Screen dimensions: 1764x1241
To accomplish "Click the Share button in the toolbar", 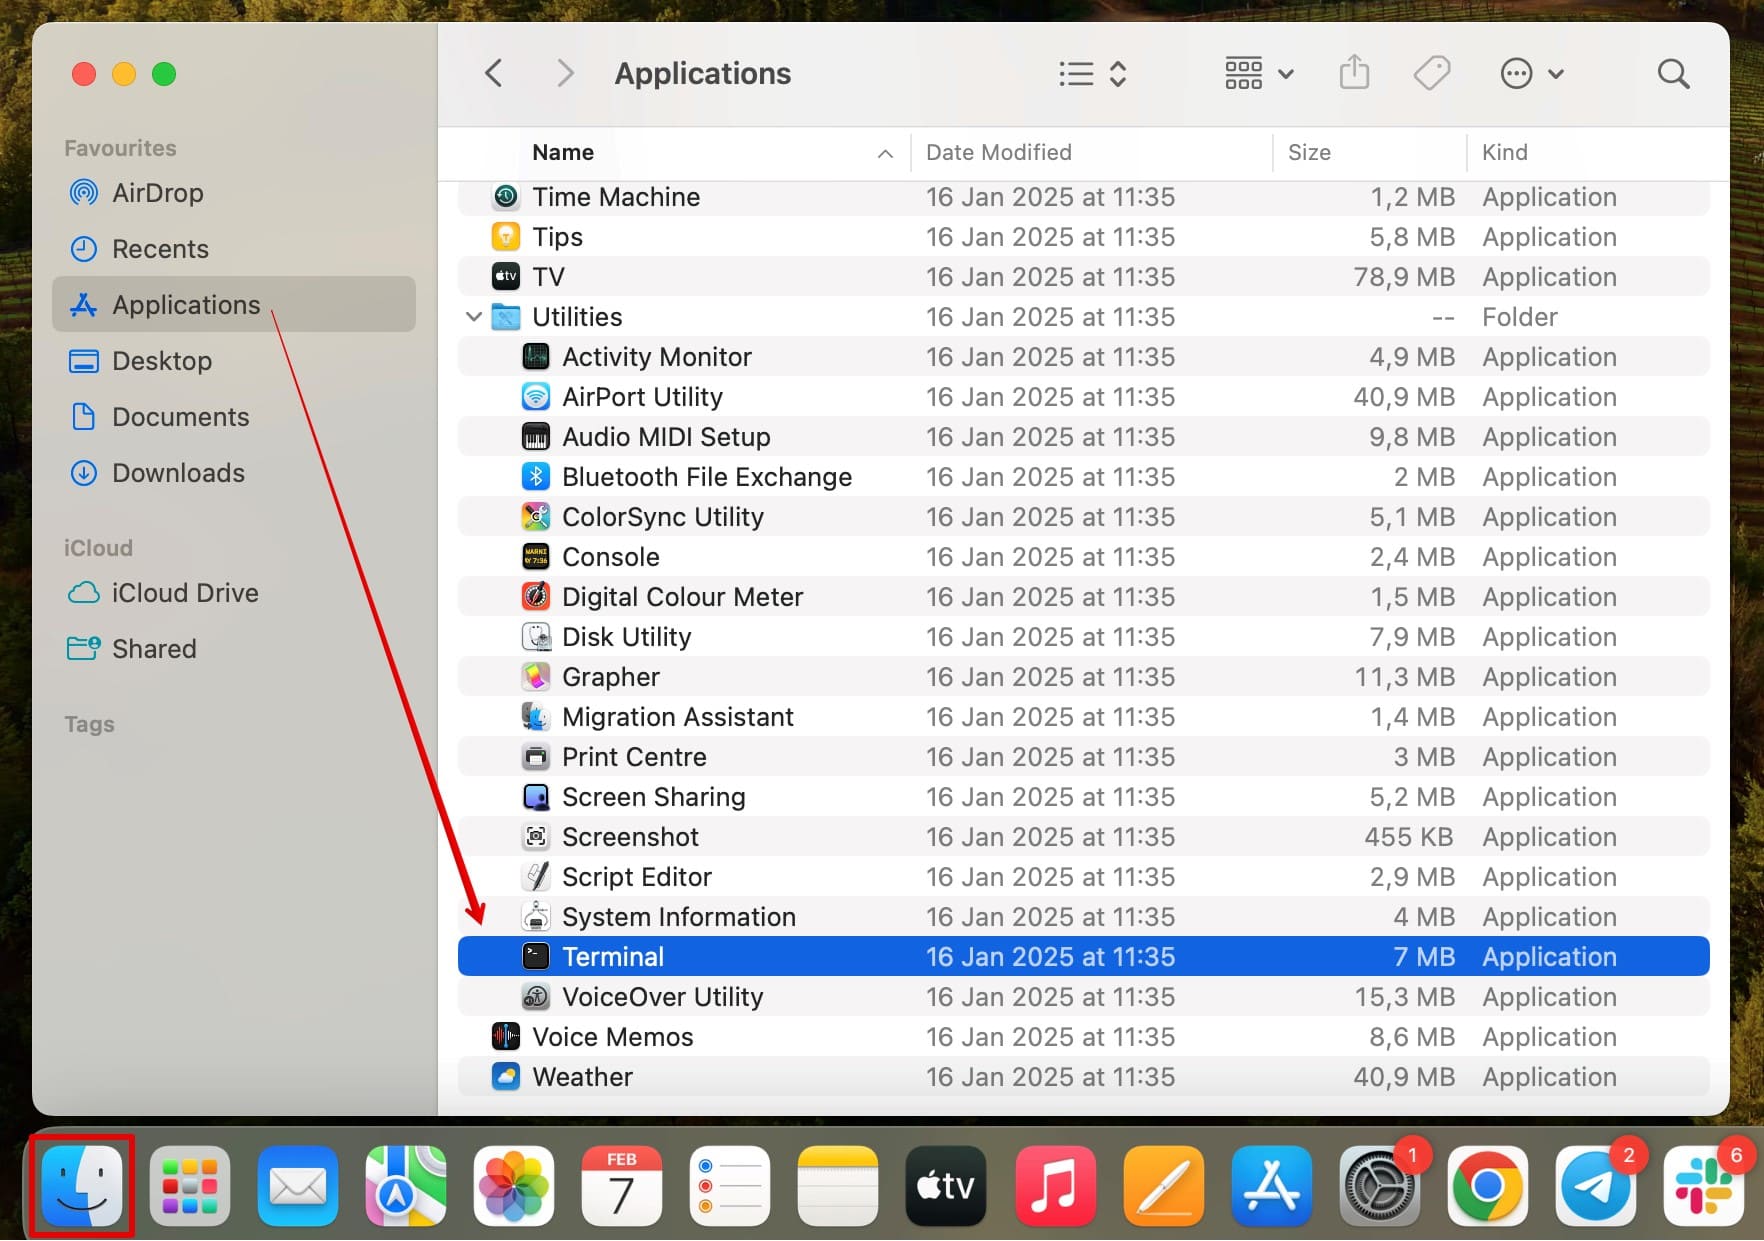I will coord(1354,72).
